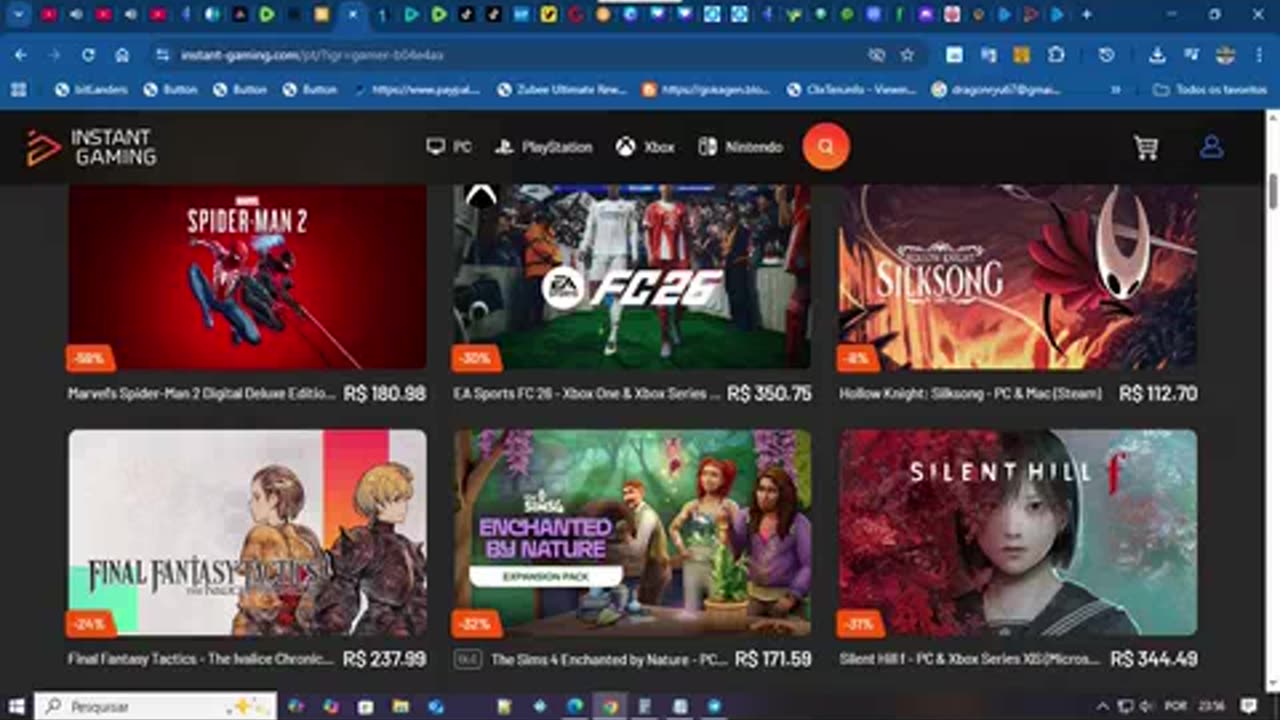The height and width of the screenshot is (720, 1280).
Task: Show hidden bookmarks with the chevron
Action: click(x=1117, y=89)
